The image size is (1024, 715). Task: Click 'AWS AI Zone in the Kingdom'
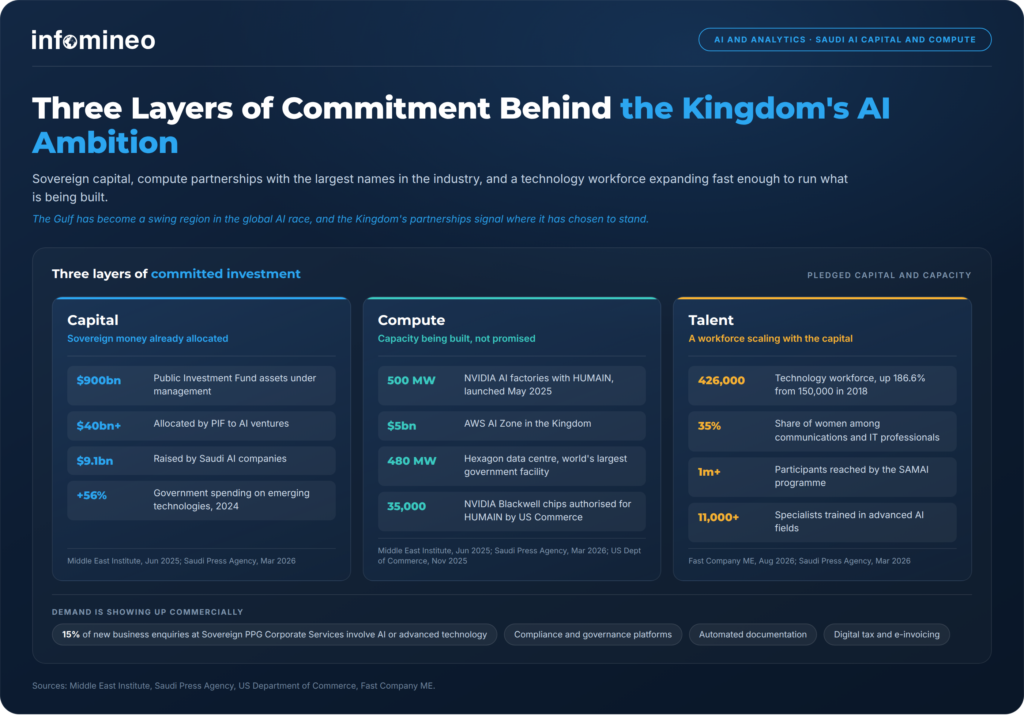(527, 423)
